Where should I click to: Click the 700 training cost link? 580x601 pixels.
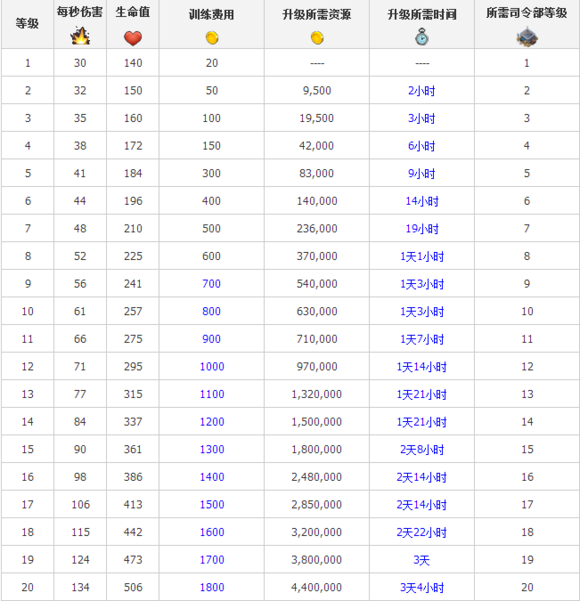[212, 284]
